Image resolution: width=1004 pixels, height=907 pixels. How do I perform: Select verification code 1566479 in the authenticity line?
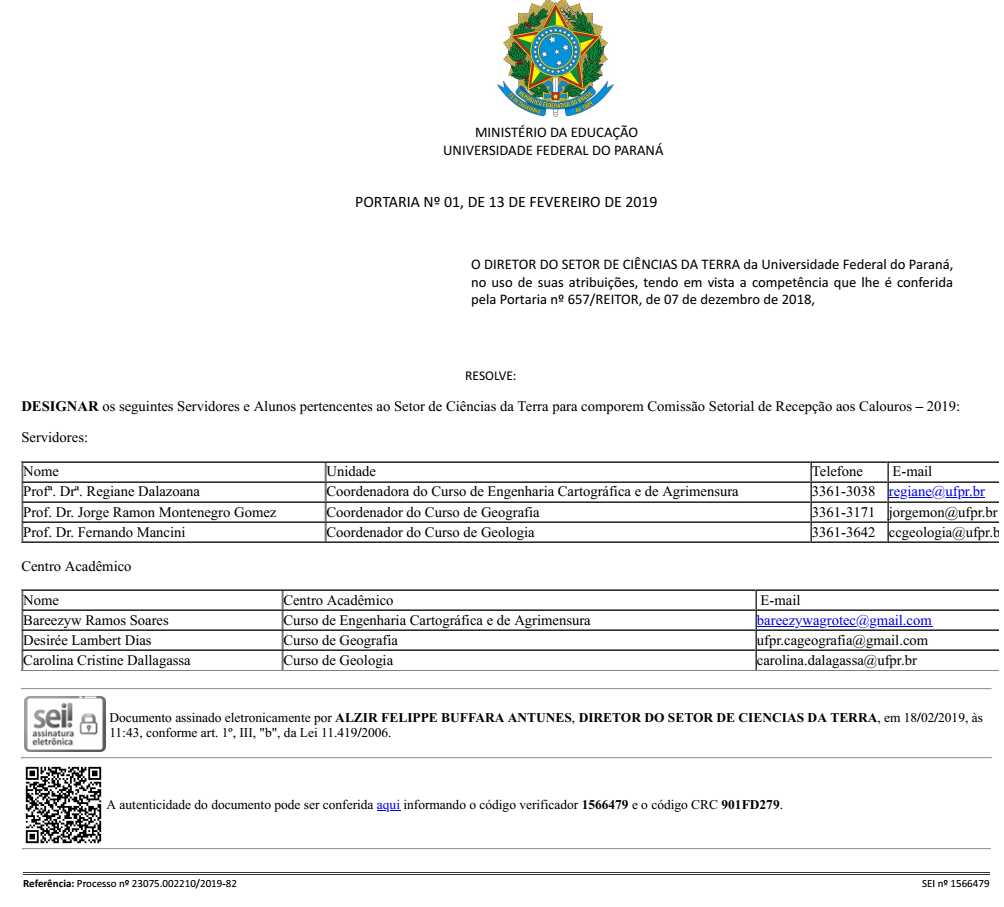[604, 805]
